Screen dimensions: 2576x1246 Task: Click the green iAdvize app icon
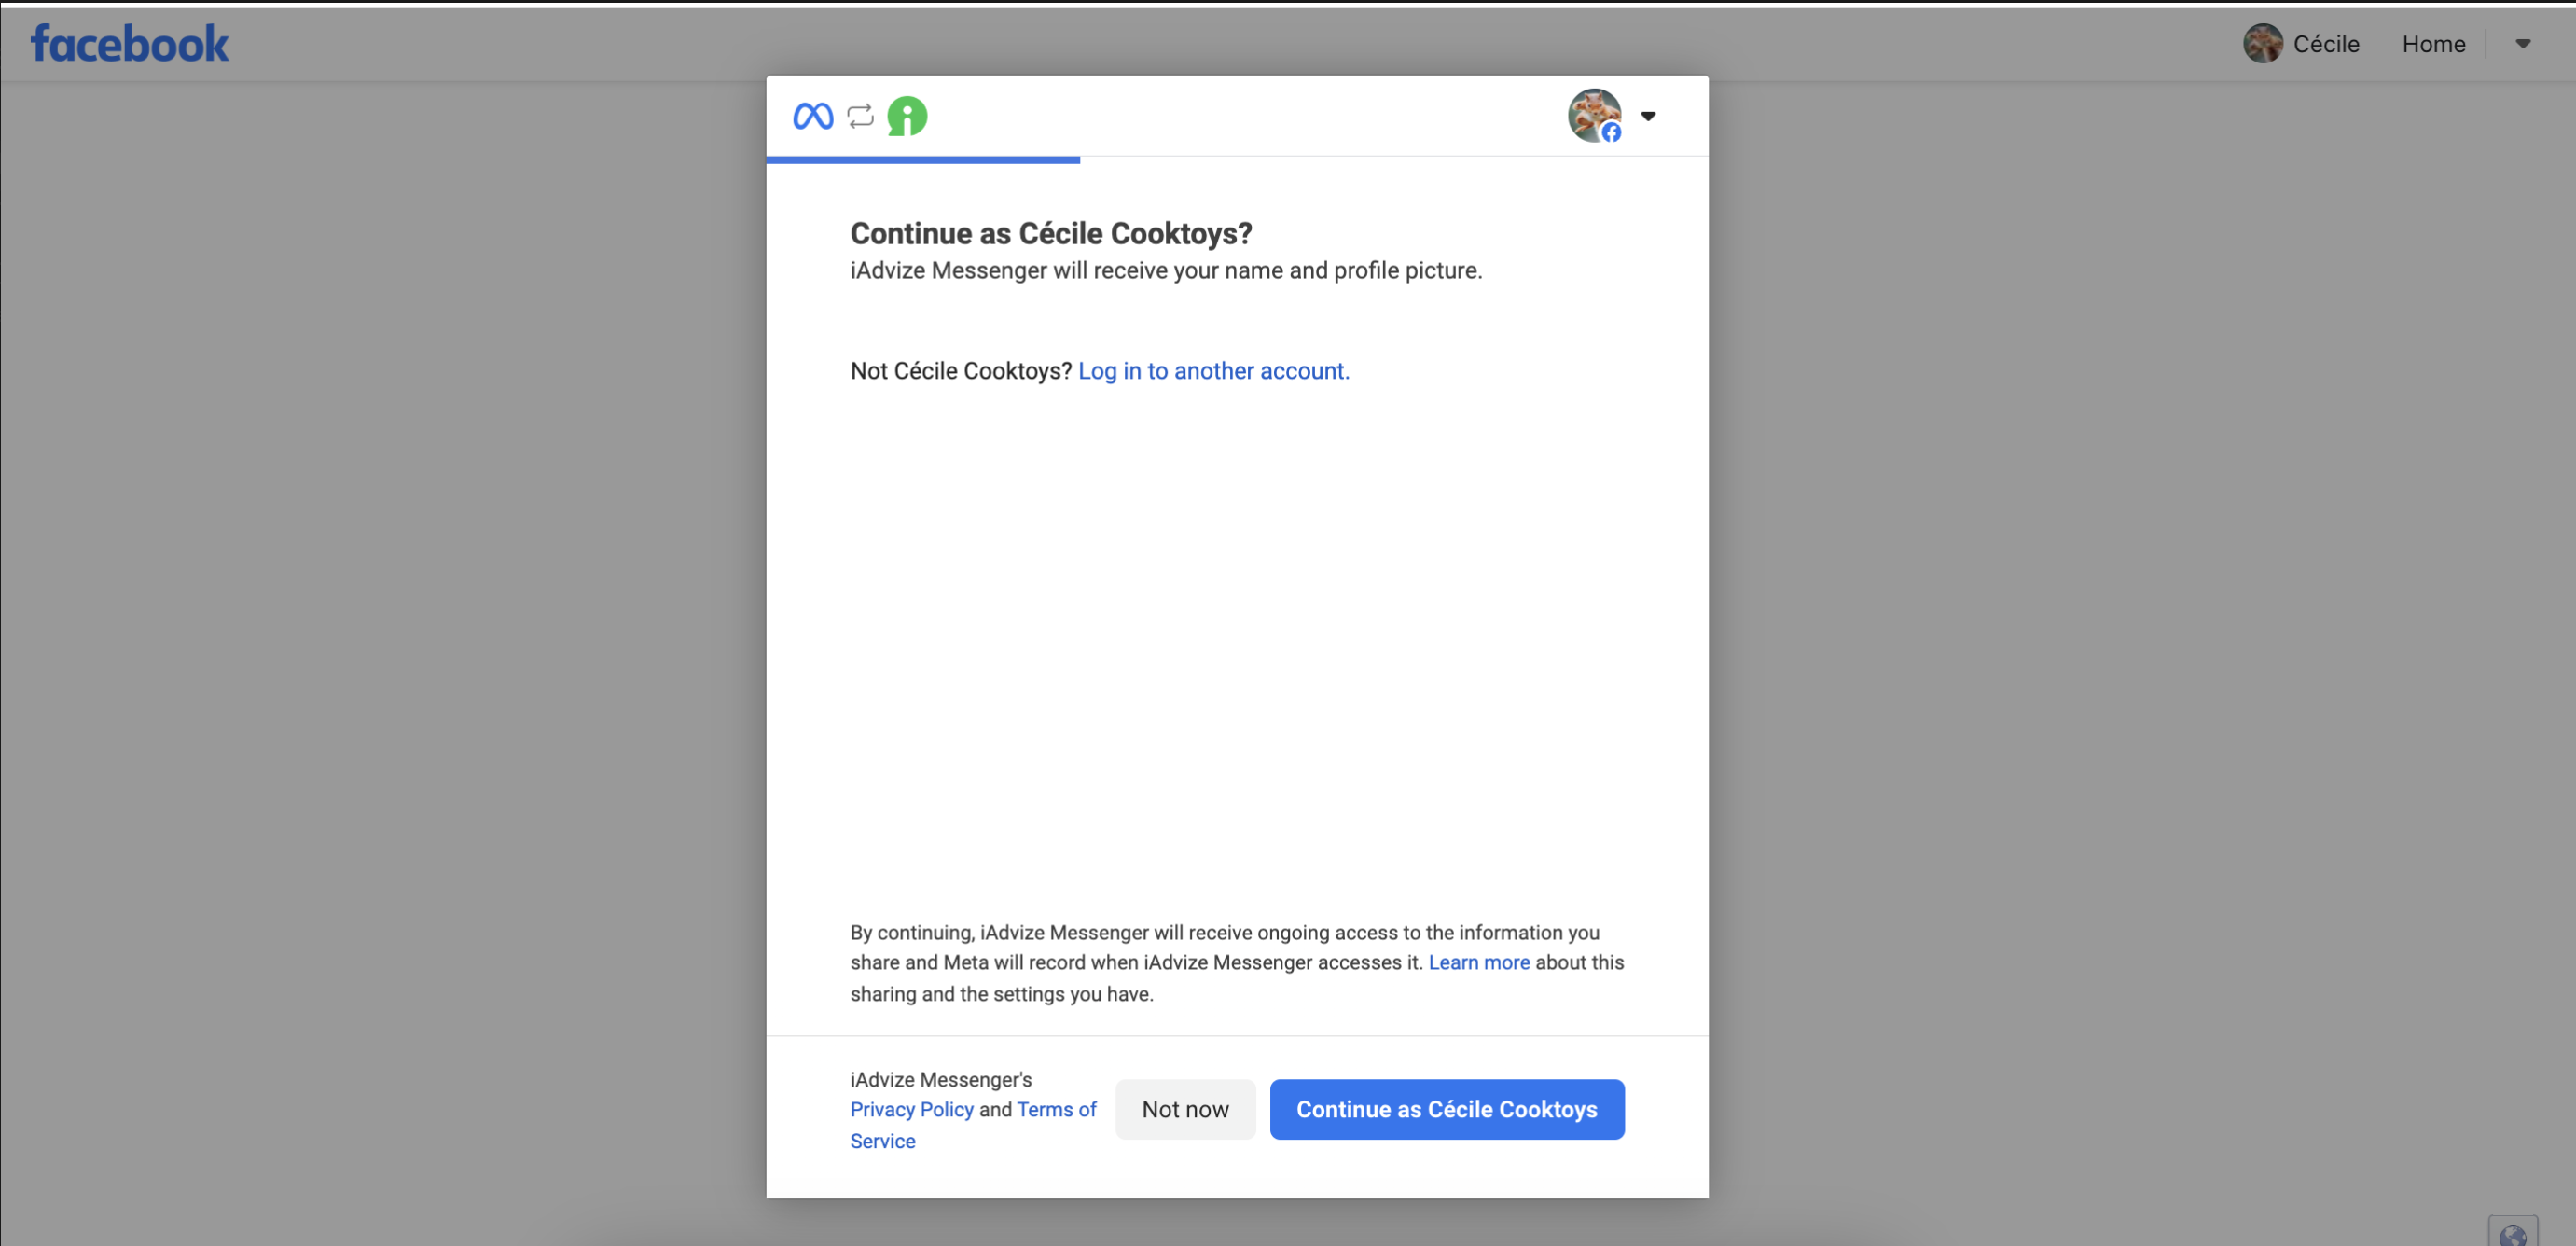907,116
